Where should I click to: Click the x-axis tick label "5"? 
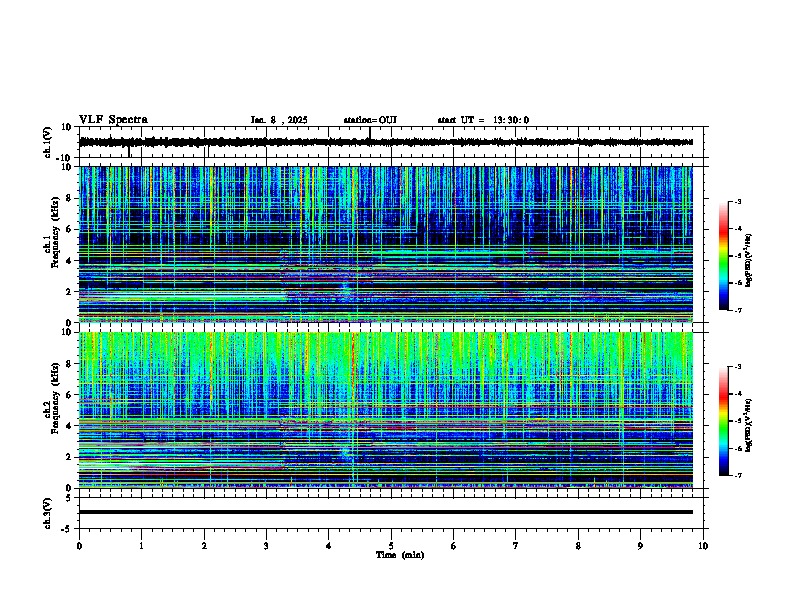[391, 546]
